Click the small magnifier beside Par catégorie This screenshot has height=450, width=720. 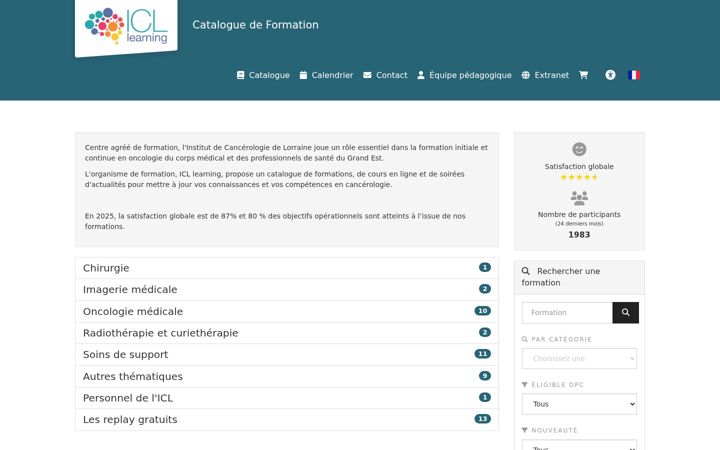coord(525,339)
